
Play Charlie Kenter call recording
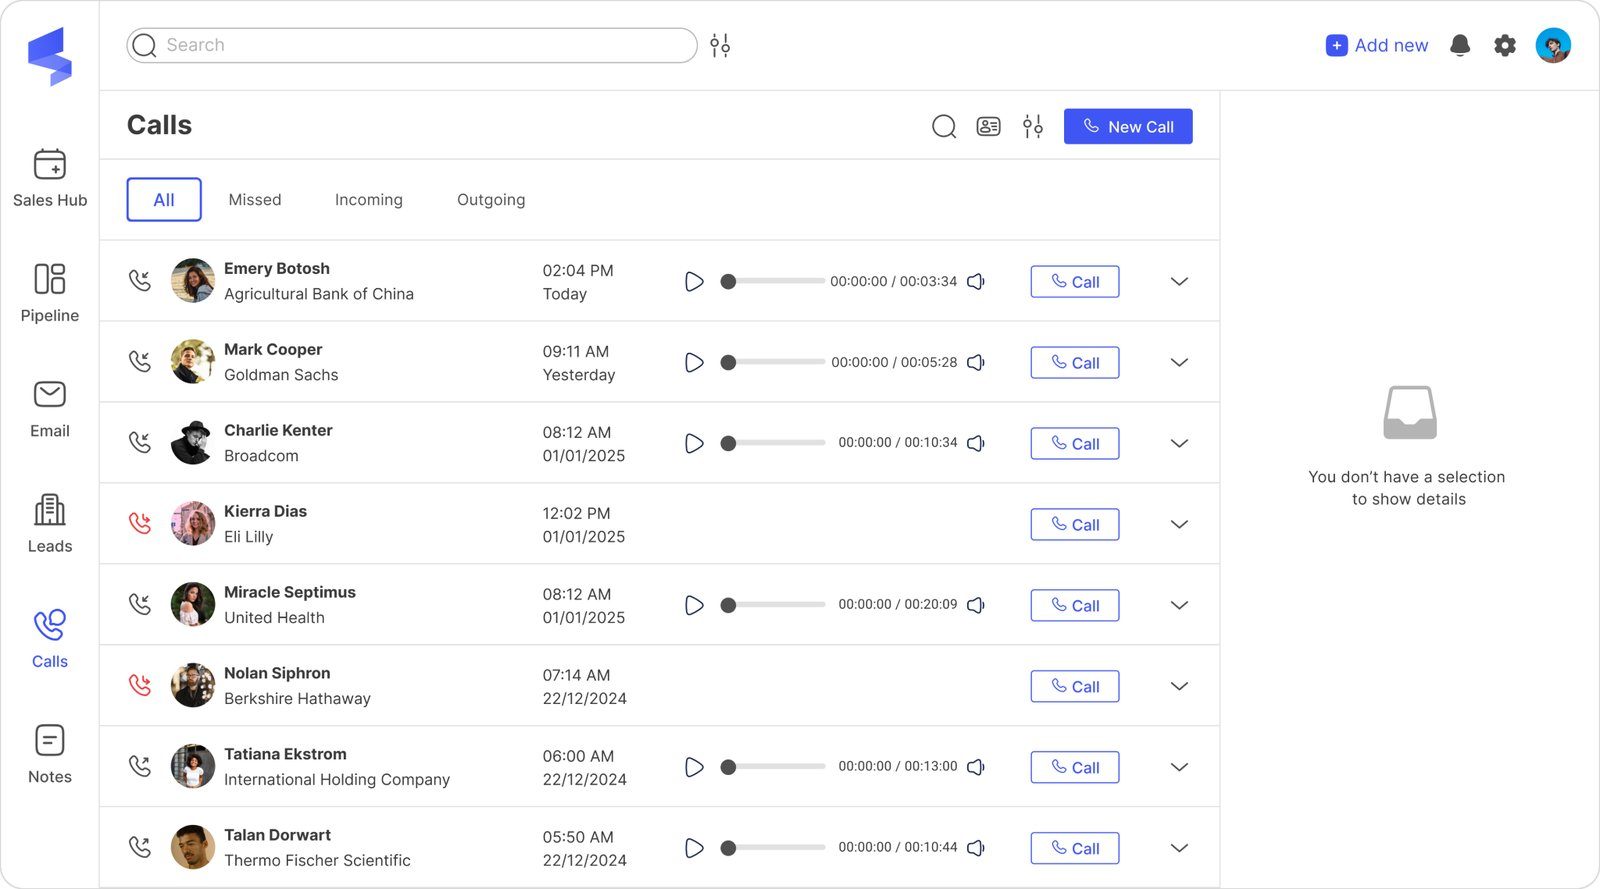[x=694, y=443]
